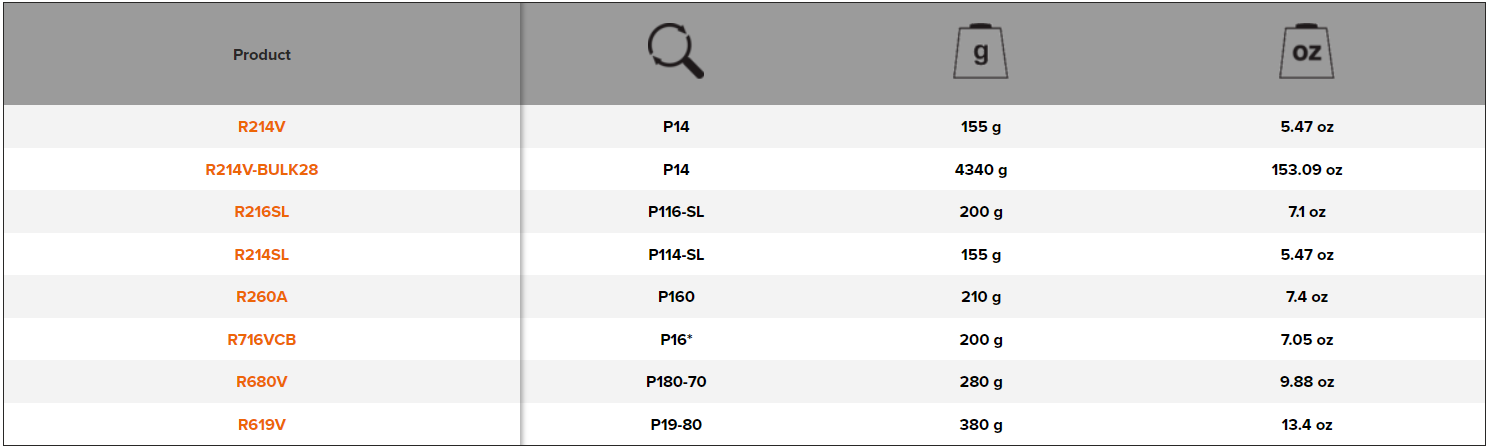Click the Product column header
The image size is (1488, 448).
coord(262,55)
